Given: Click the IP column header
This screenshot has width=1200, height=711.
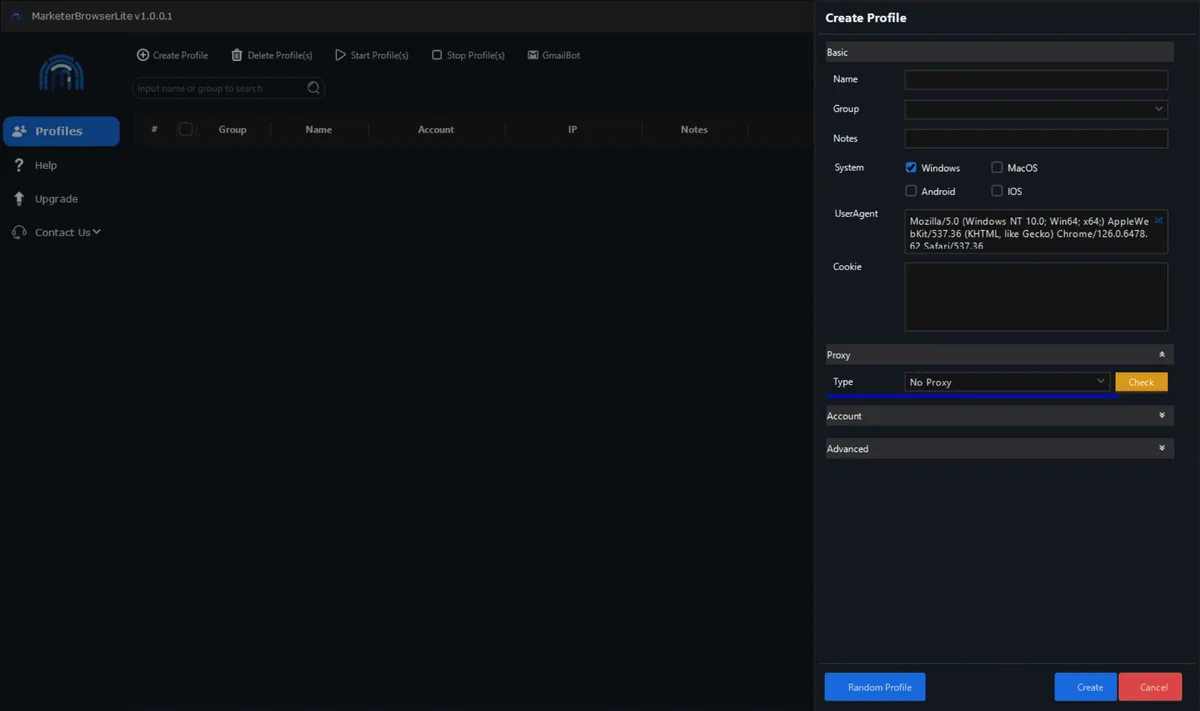Looking at the screenshot, I should (x=573, y=129).
